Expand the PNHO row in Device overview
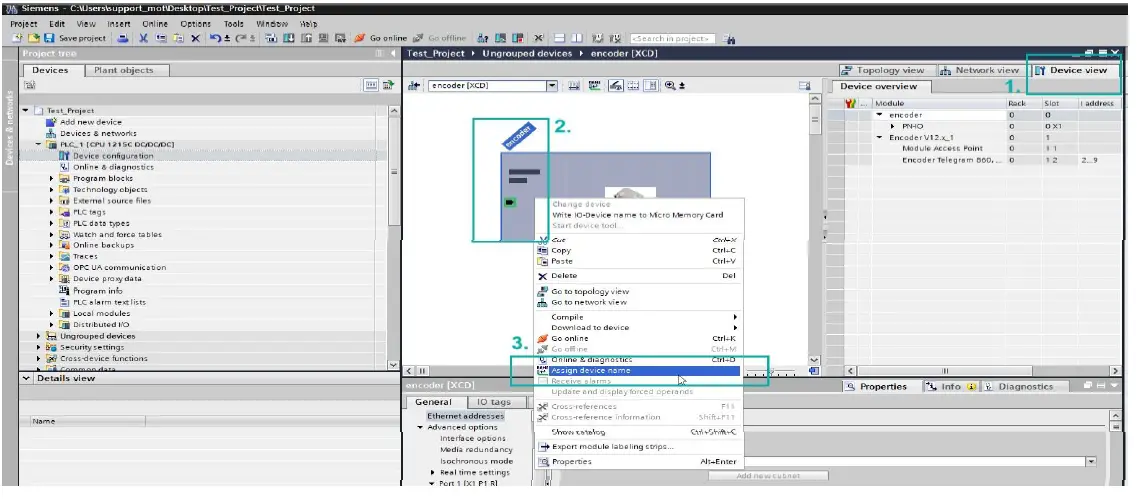Viewport: 1137px width, 504px height. (x=893, y=126)
